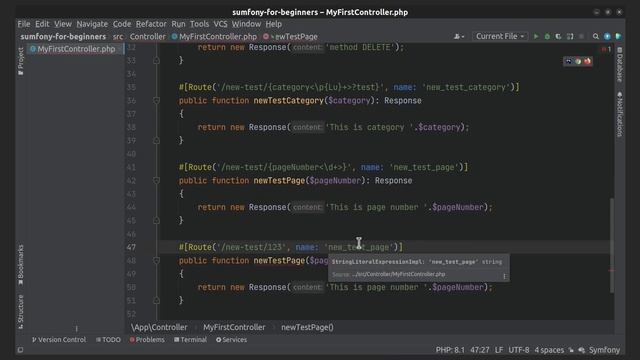Click newTestPage() breadcrumb at editor bottom
640x360 pixels.
click(x=307, y=327)
